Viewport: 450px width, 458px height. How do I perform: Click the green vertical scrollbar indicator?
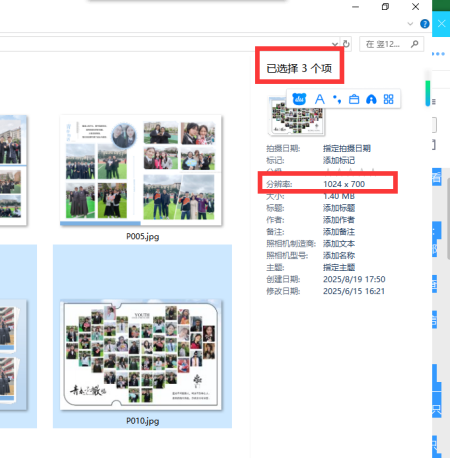point(428,93)
